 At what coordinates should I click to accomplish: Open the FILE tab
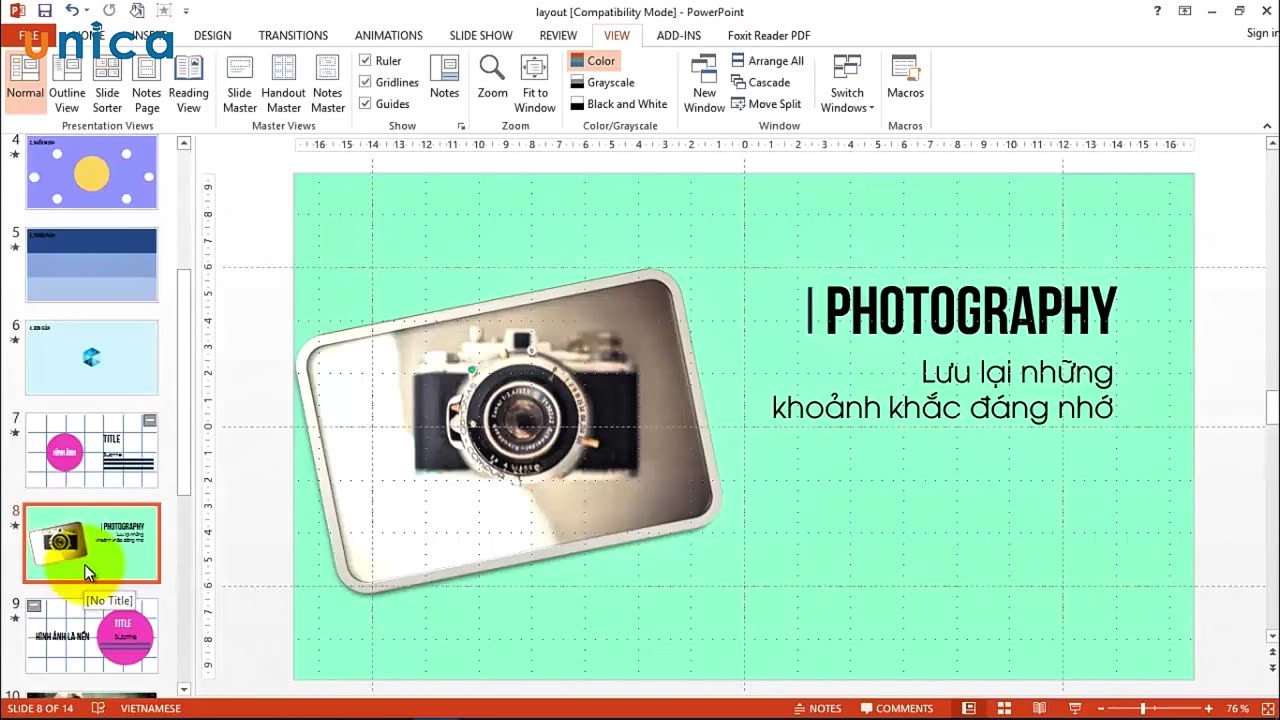click(x=27, y=35)
